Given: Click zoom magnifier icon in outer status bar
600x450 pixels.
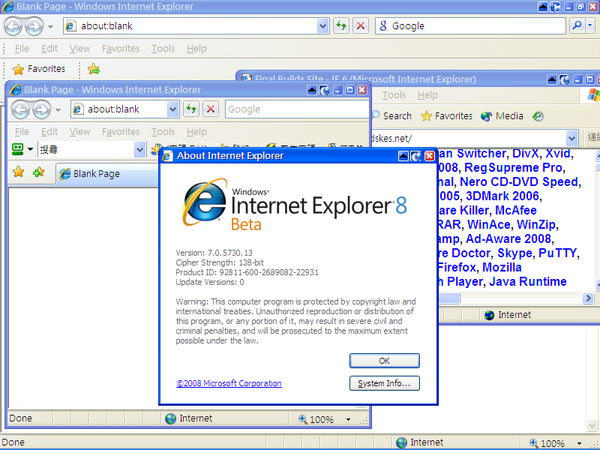Looking at the screenshot, I should point(533,443).
